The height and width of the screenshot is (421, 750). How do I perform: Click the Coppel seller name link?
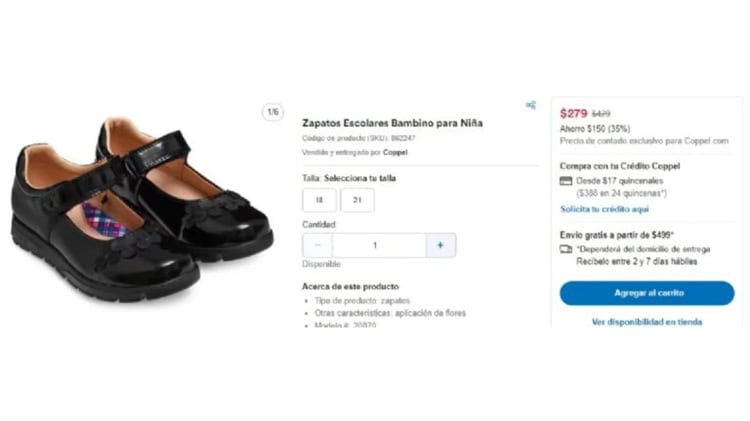[x=395, y=152]
